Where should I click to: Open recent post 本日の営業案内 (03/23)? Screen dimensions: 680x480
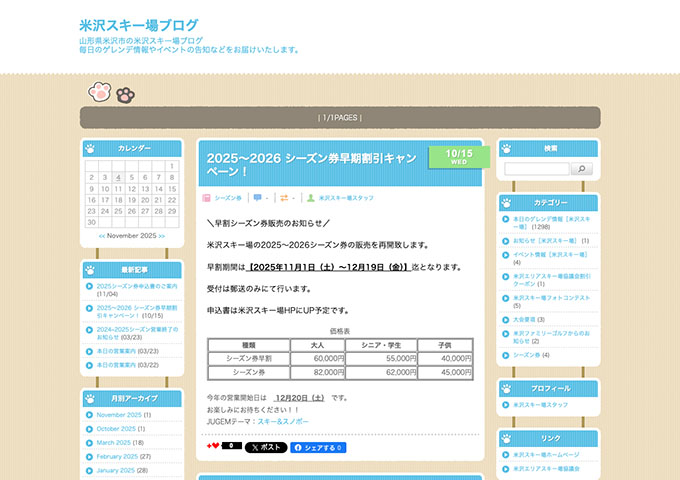[116, 351]
